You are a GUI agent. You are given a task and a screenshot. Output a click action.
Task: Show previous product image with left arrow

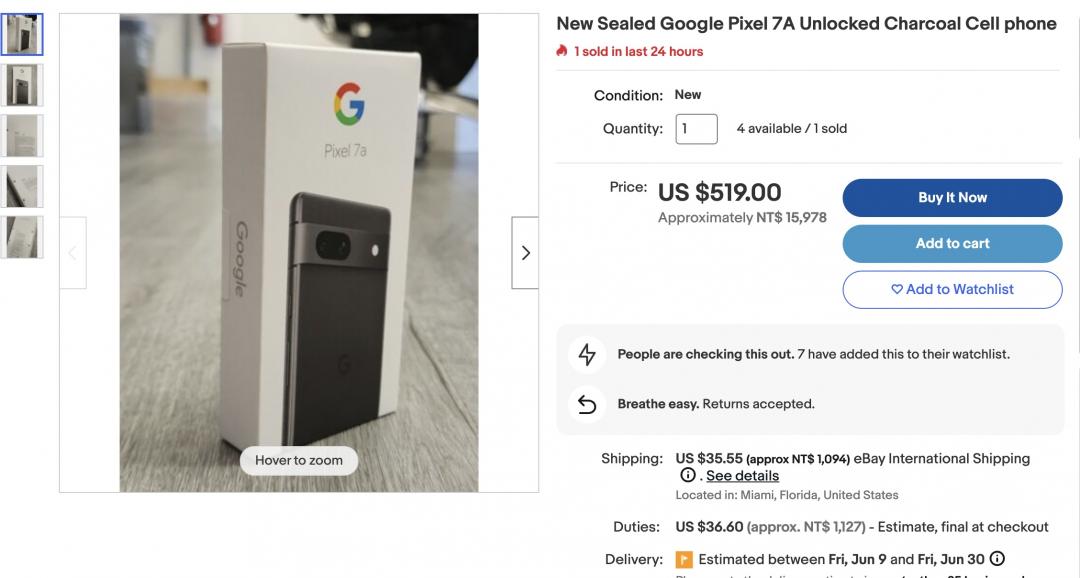click(73, 253)
